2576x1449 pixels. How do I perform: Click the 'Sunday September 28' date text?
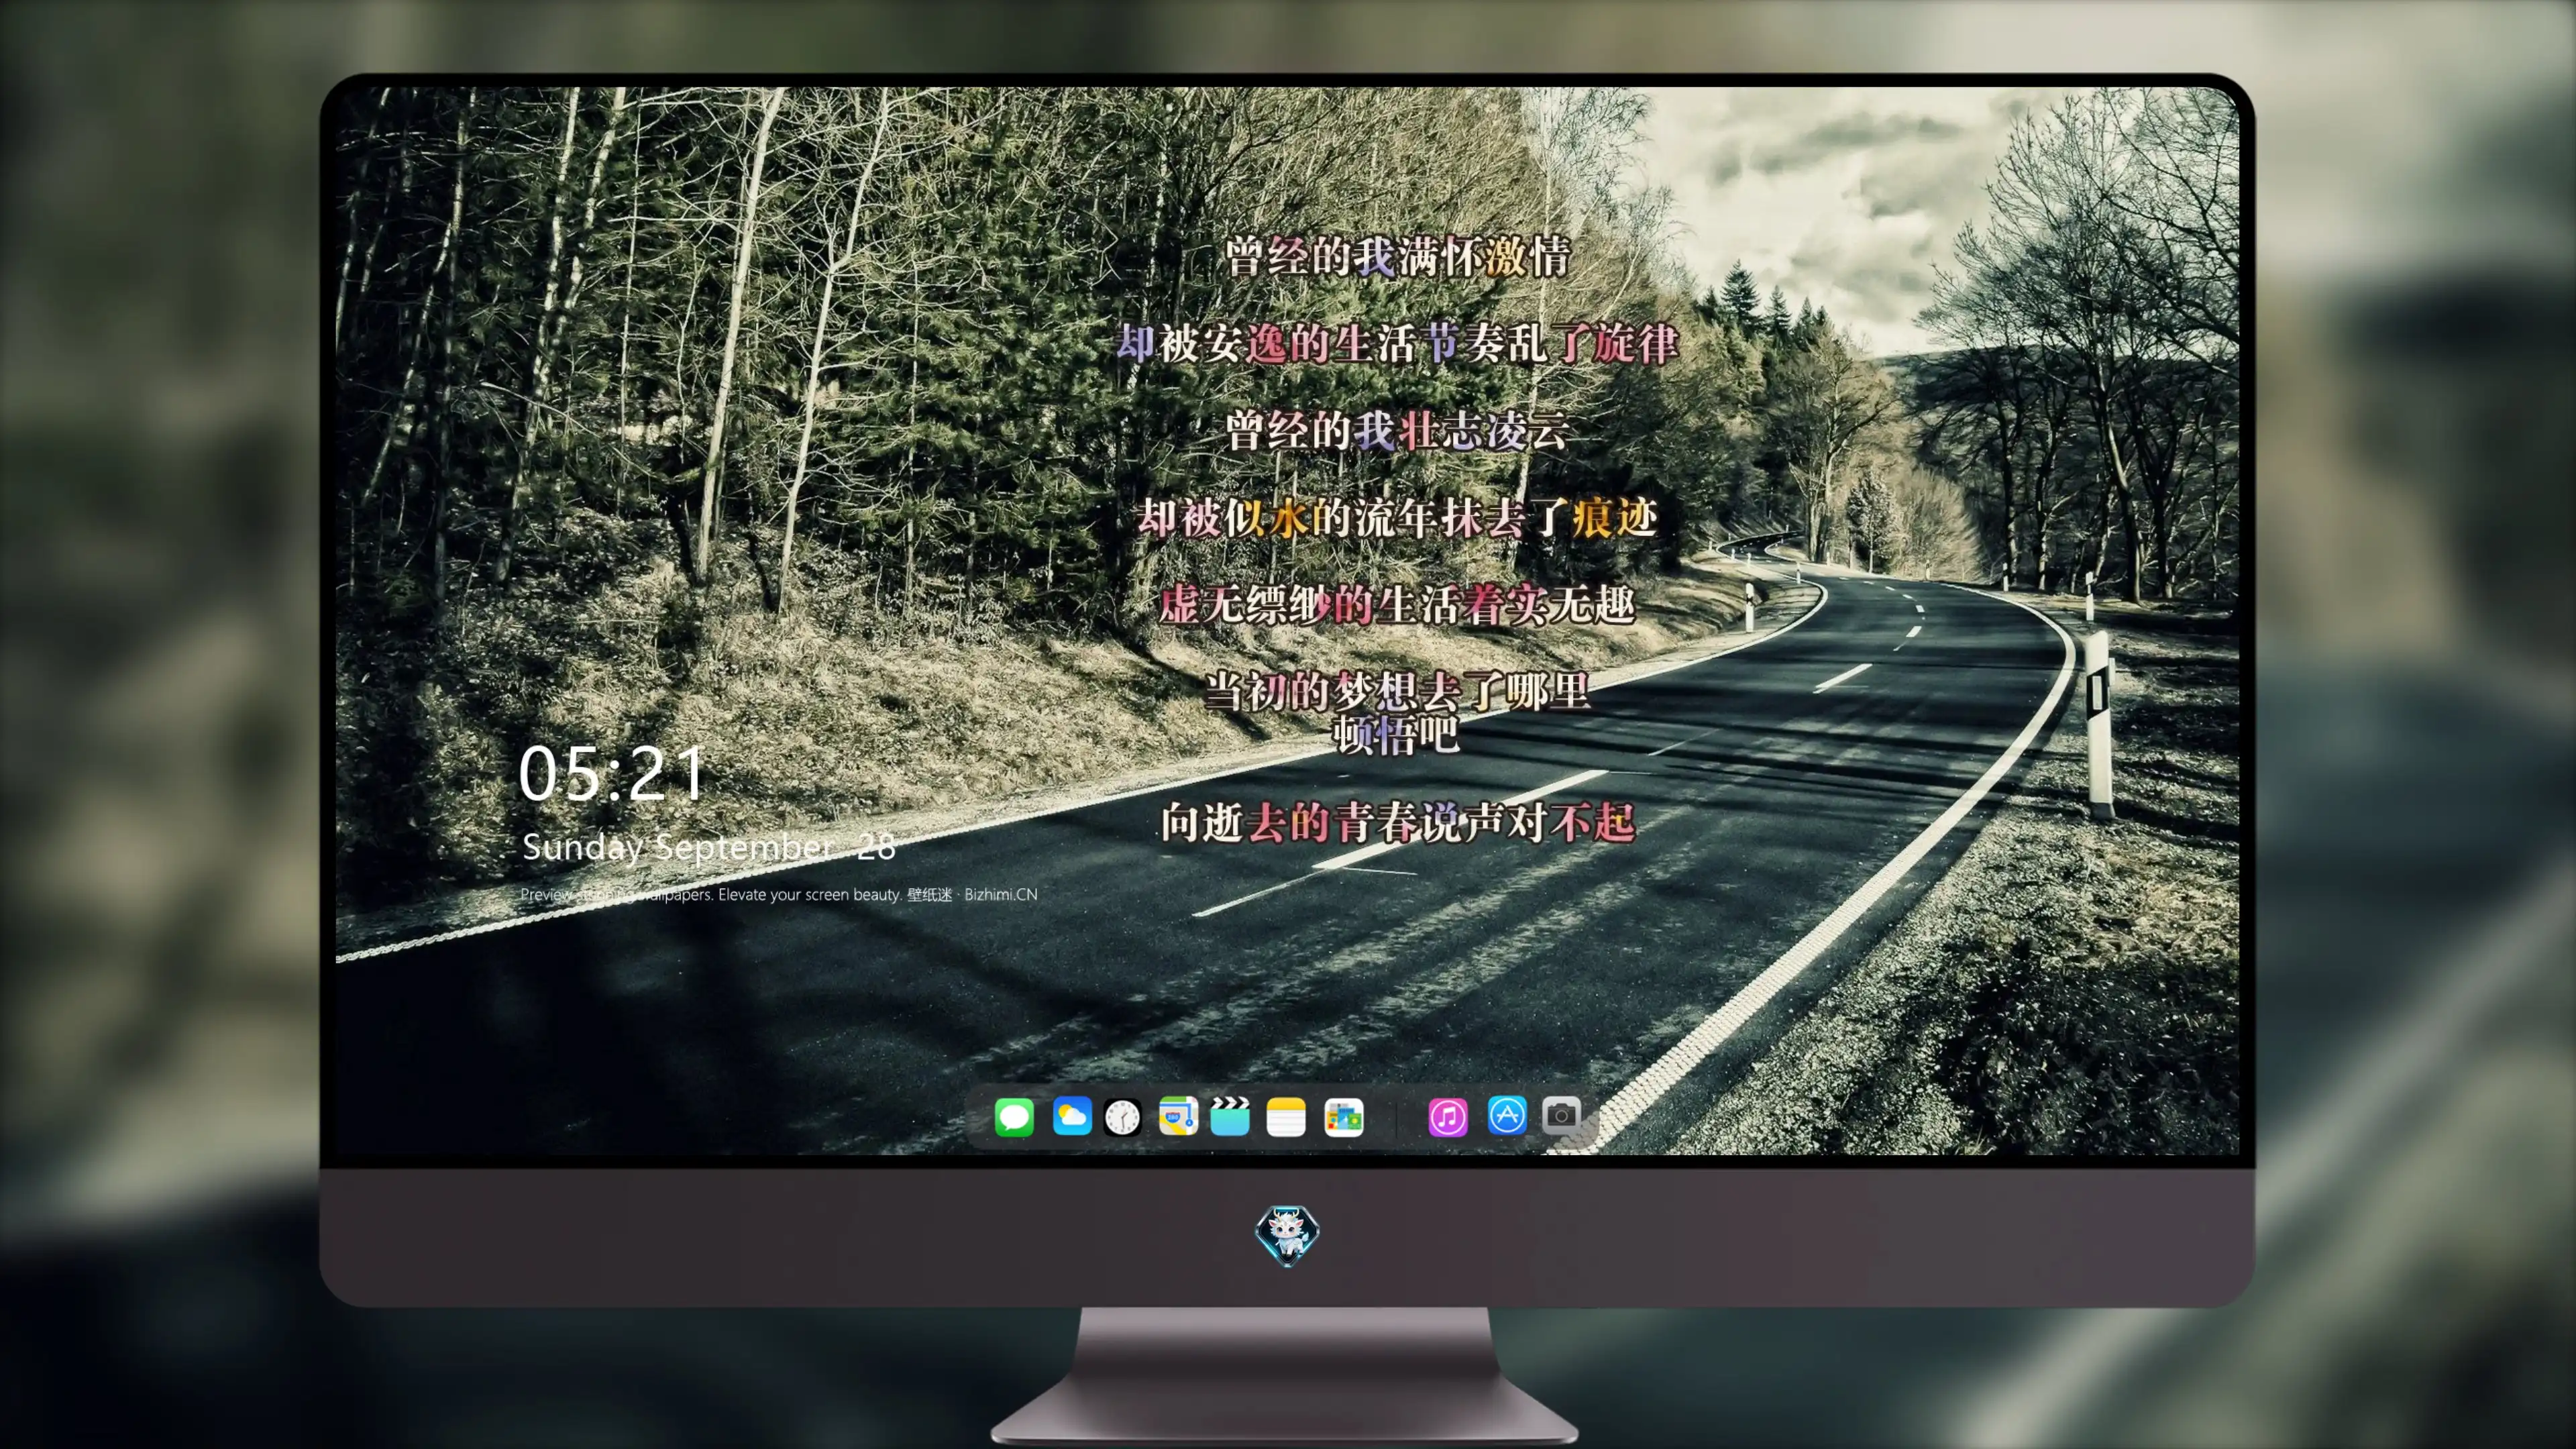(x=709, y=847)
